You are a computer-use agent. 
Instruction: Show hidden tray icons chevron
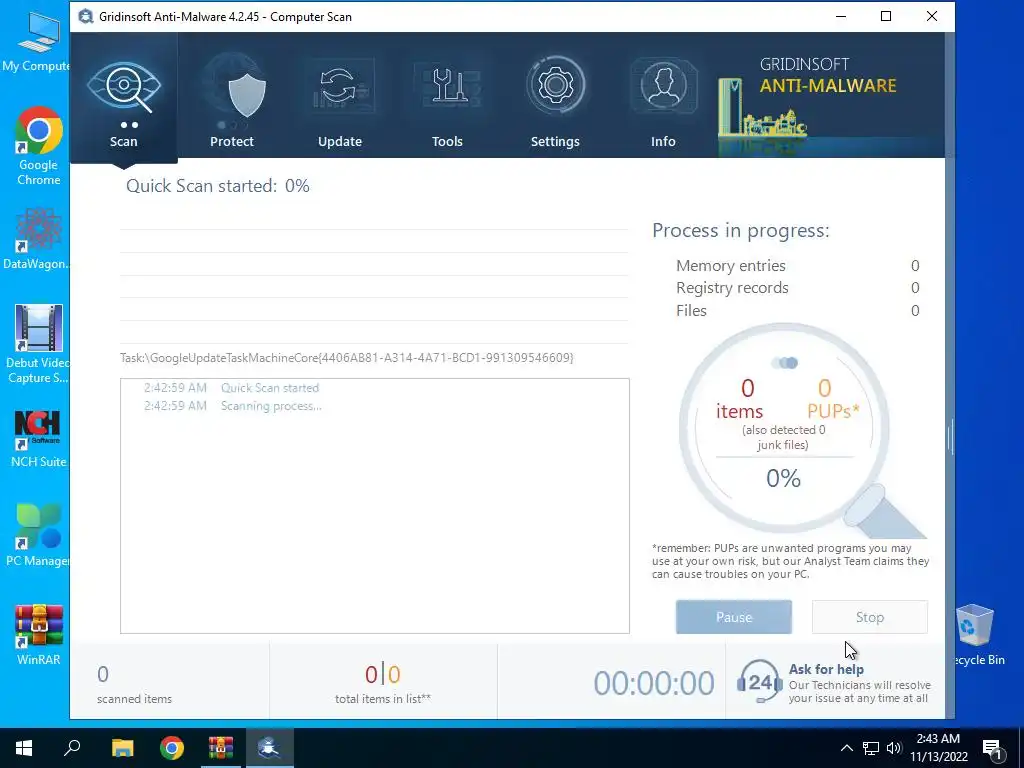[846, 748]
